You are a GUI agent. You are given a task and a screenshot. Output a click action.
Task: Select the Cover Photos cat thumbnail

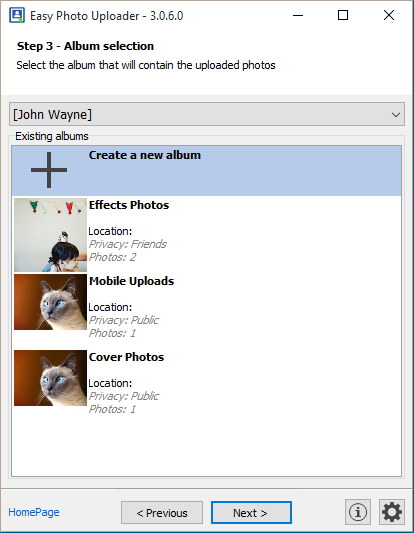(50, 378)
